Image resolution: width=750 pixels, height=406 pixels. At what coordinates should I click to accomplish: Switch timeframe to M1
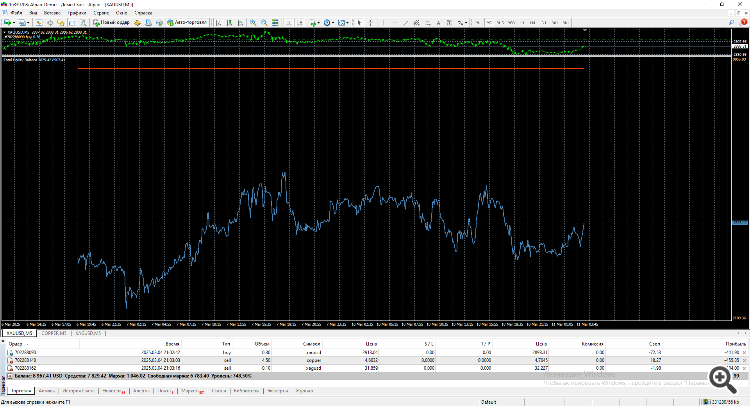point(477,22)
